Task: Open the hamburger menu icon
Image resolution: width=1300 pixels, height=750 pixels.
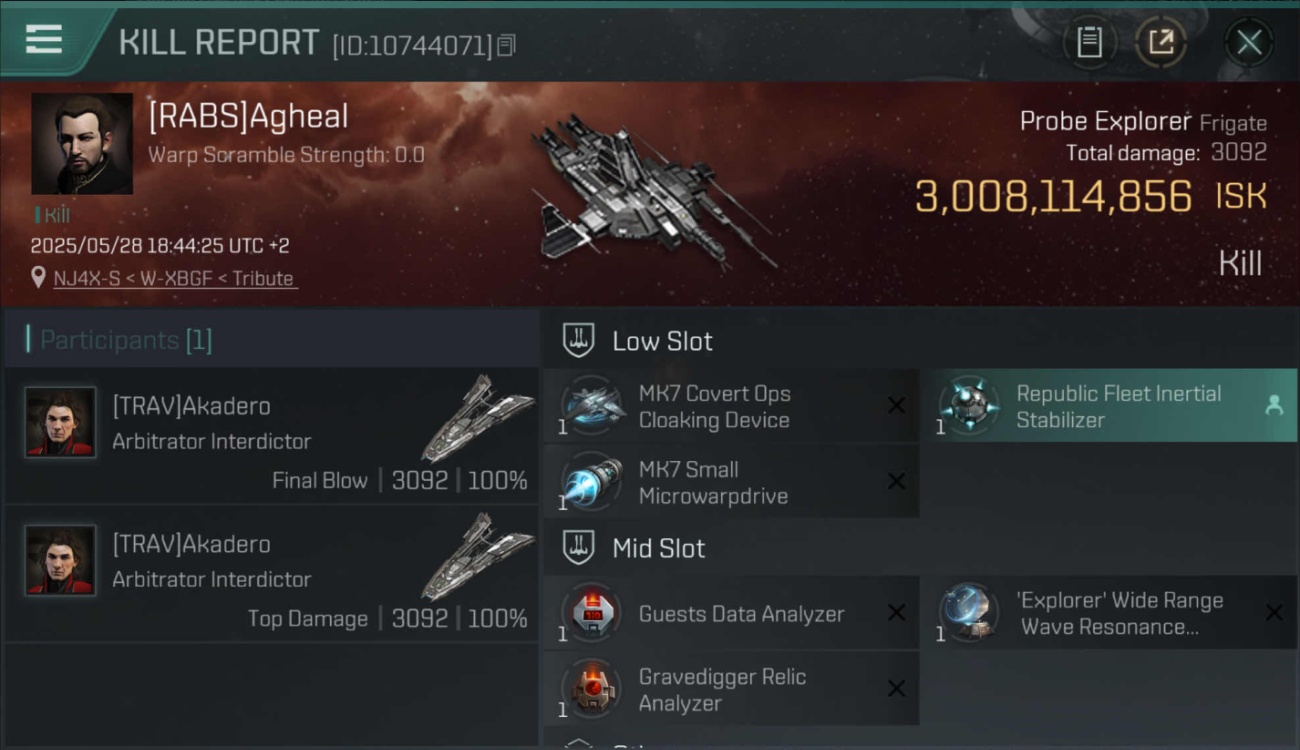Action: tap(44, 40)
